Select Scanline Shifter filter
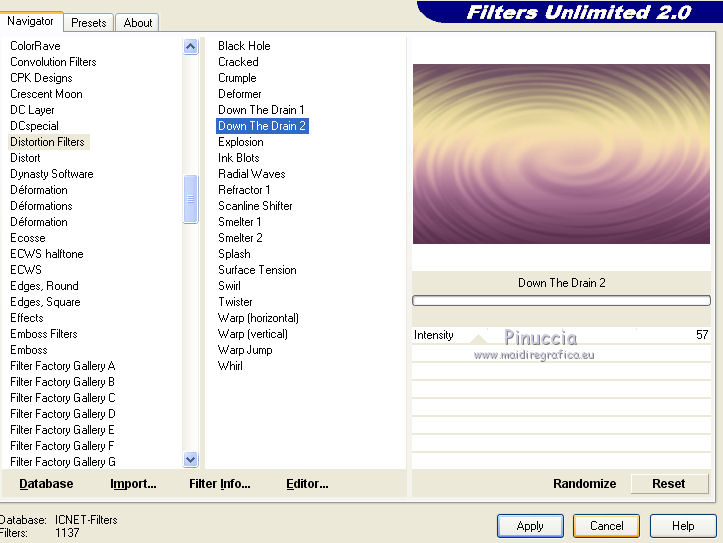Screen dimensions: 723x543 click(x=255, y=206)
